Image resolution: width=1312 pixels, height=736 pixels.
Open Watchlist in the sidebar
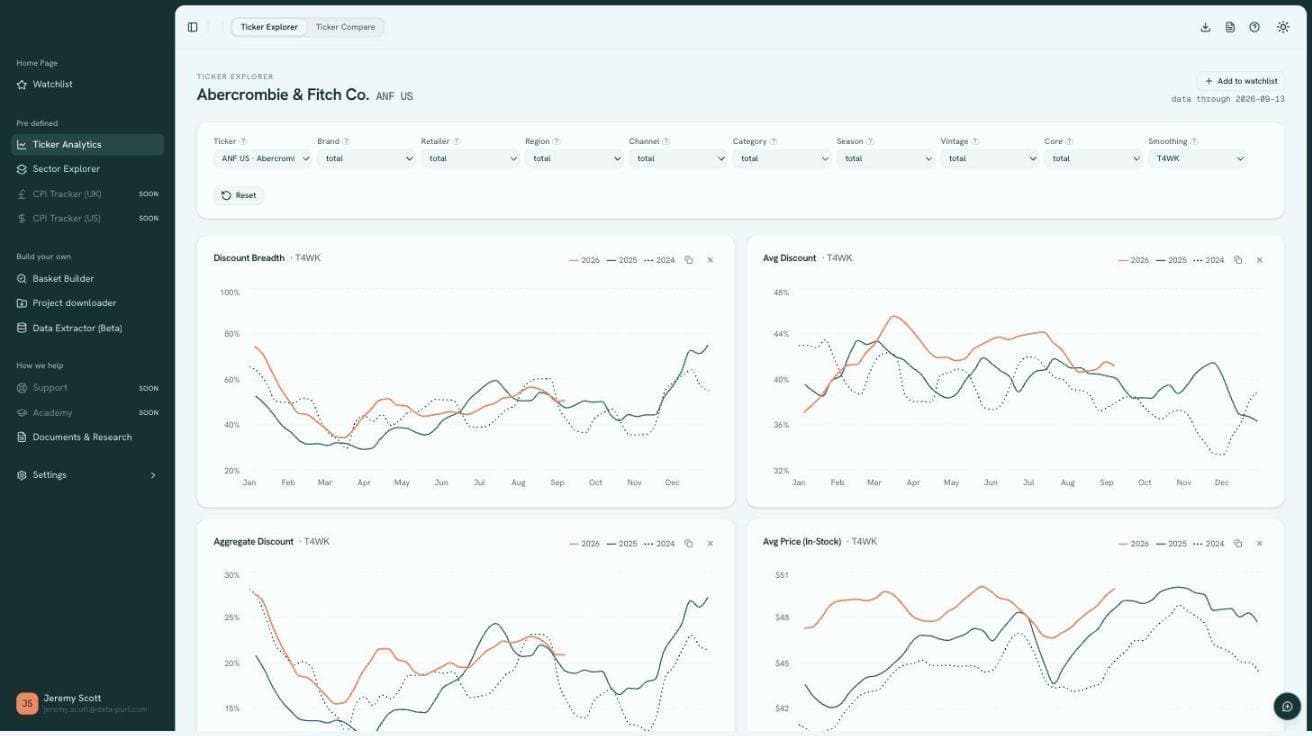click(x=87, y=84)
